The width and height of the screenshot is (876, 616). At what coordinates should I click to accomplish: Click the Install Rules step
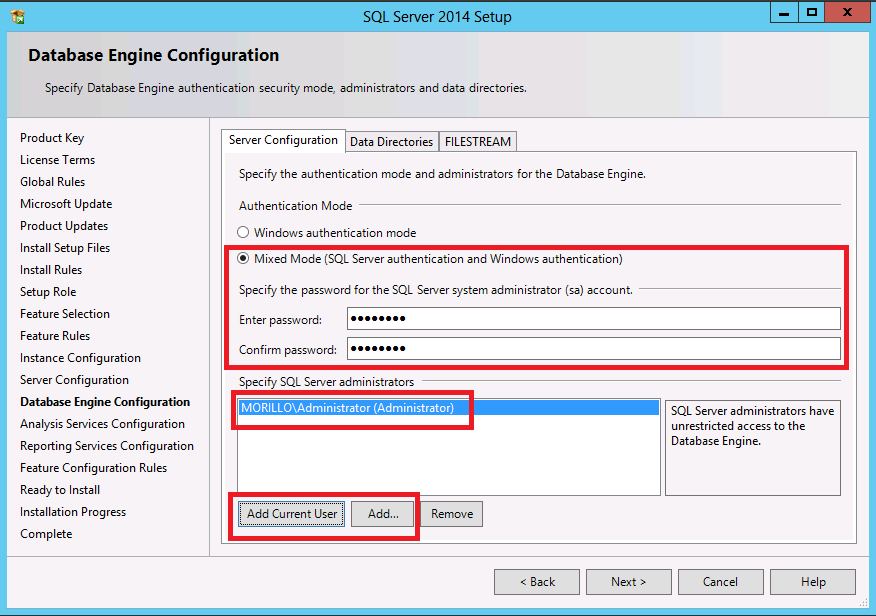51,270
